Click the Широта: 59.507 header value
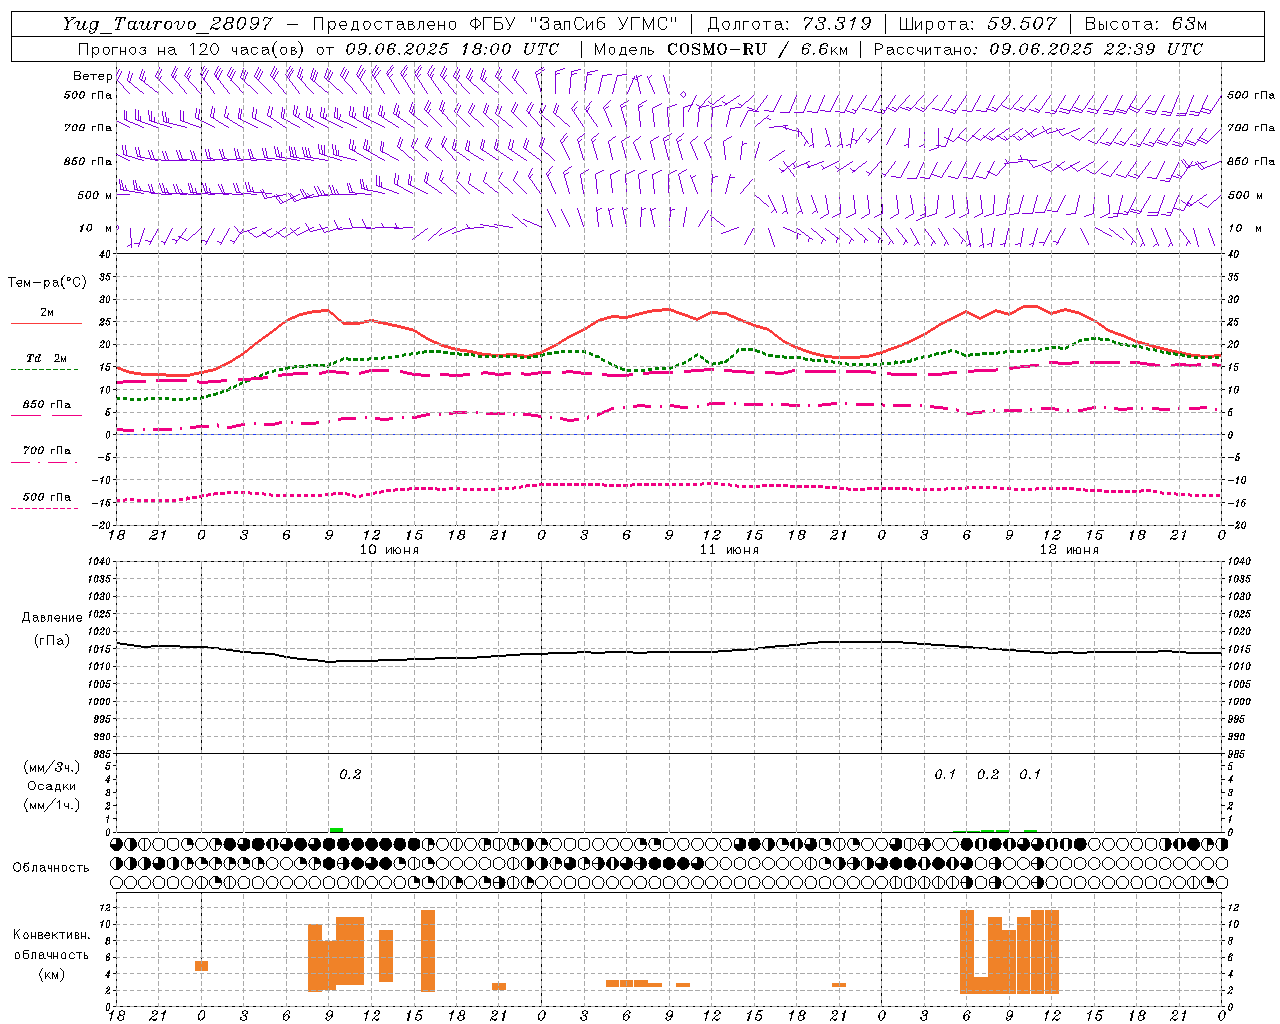Image resolution: width=1280 pixels, height=1024 pixels. pos(977,24)
